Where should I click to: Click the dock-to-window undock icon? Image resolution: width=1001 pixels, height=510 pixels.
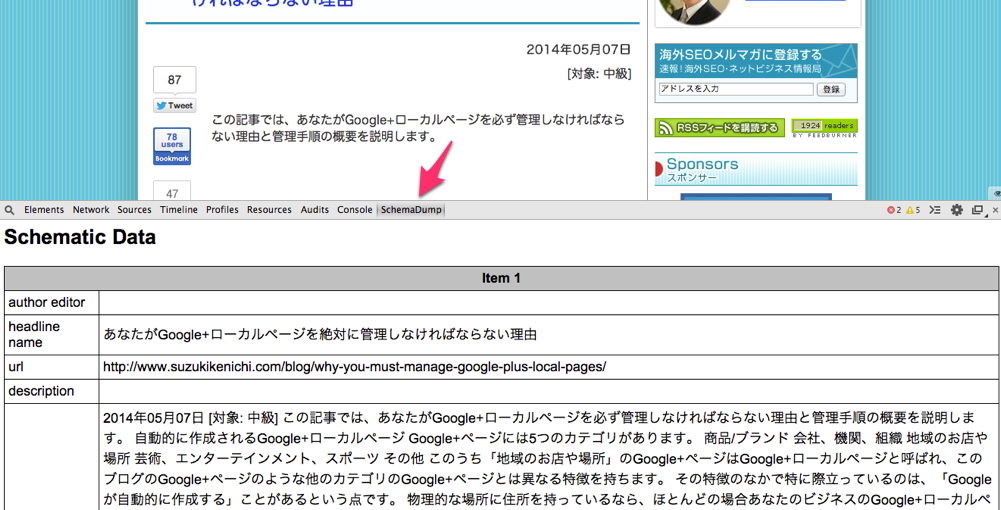click(x=977, y=209)
